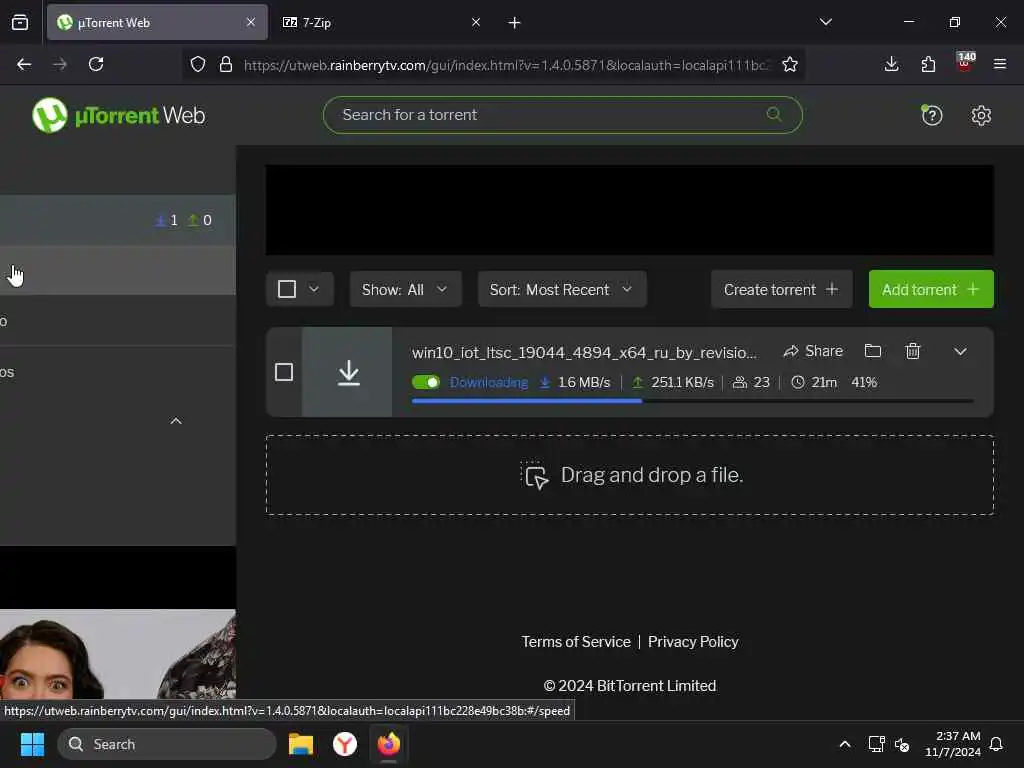Viewport: 1024px width, 768px height.
Task: Click the site padlock icon
Action: [x=226, y=64]
